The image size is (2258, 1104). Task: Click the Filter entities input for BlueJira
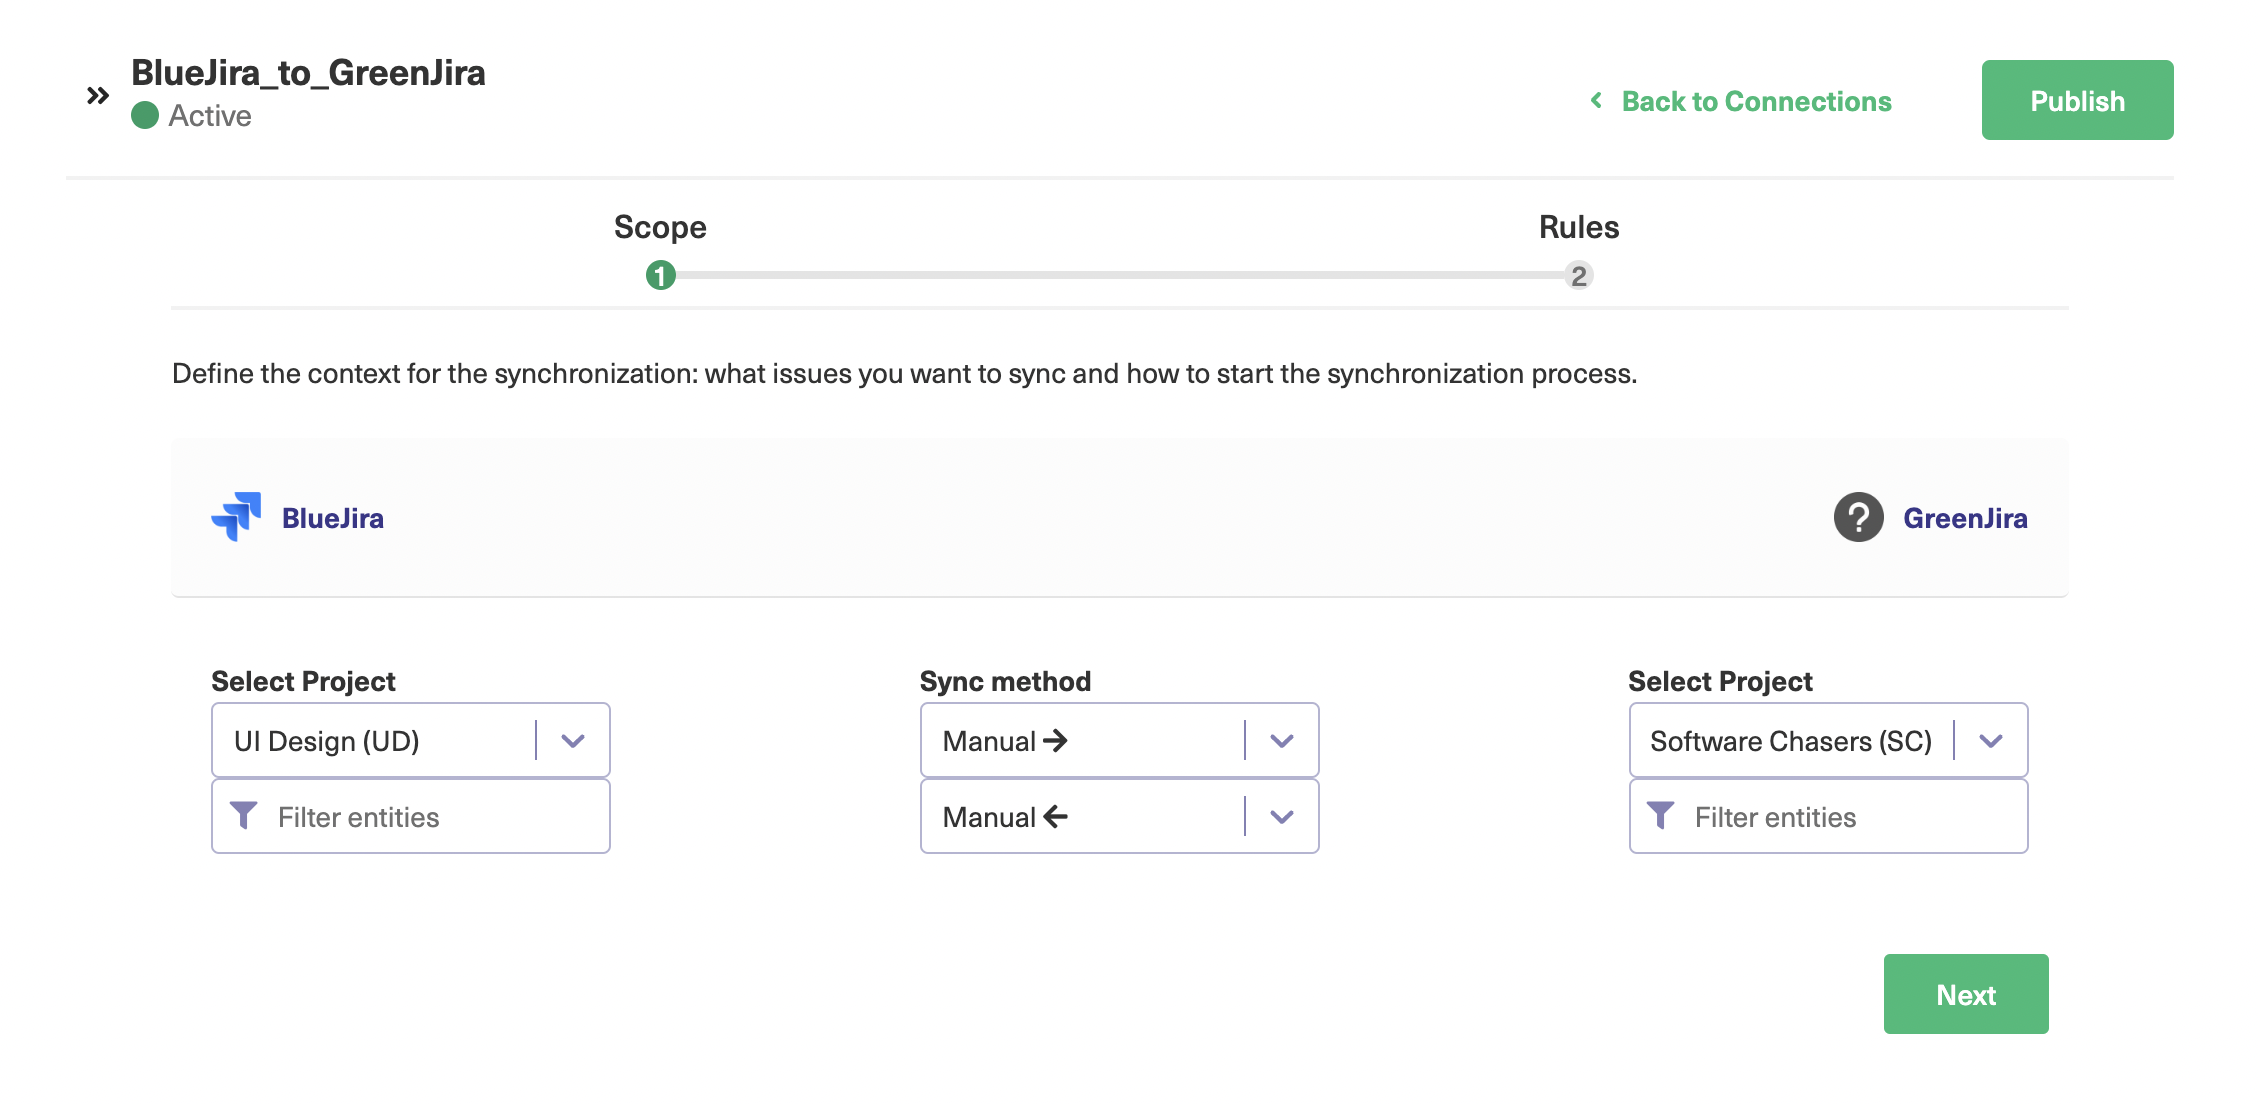coord(410,816)
